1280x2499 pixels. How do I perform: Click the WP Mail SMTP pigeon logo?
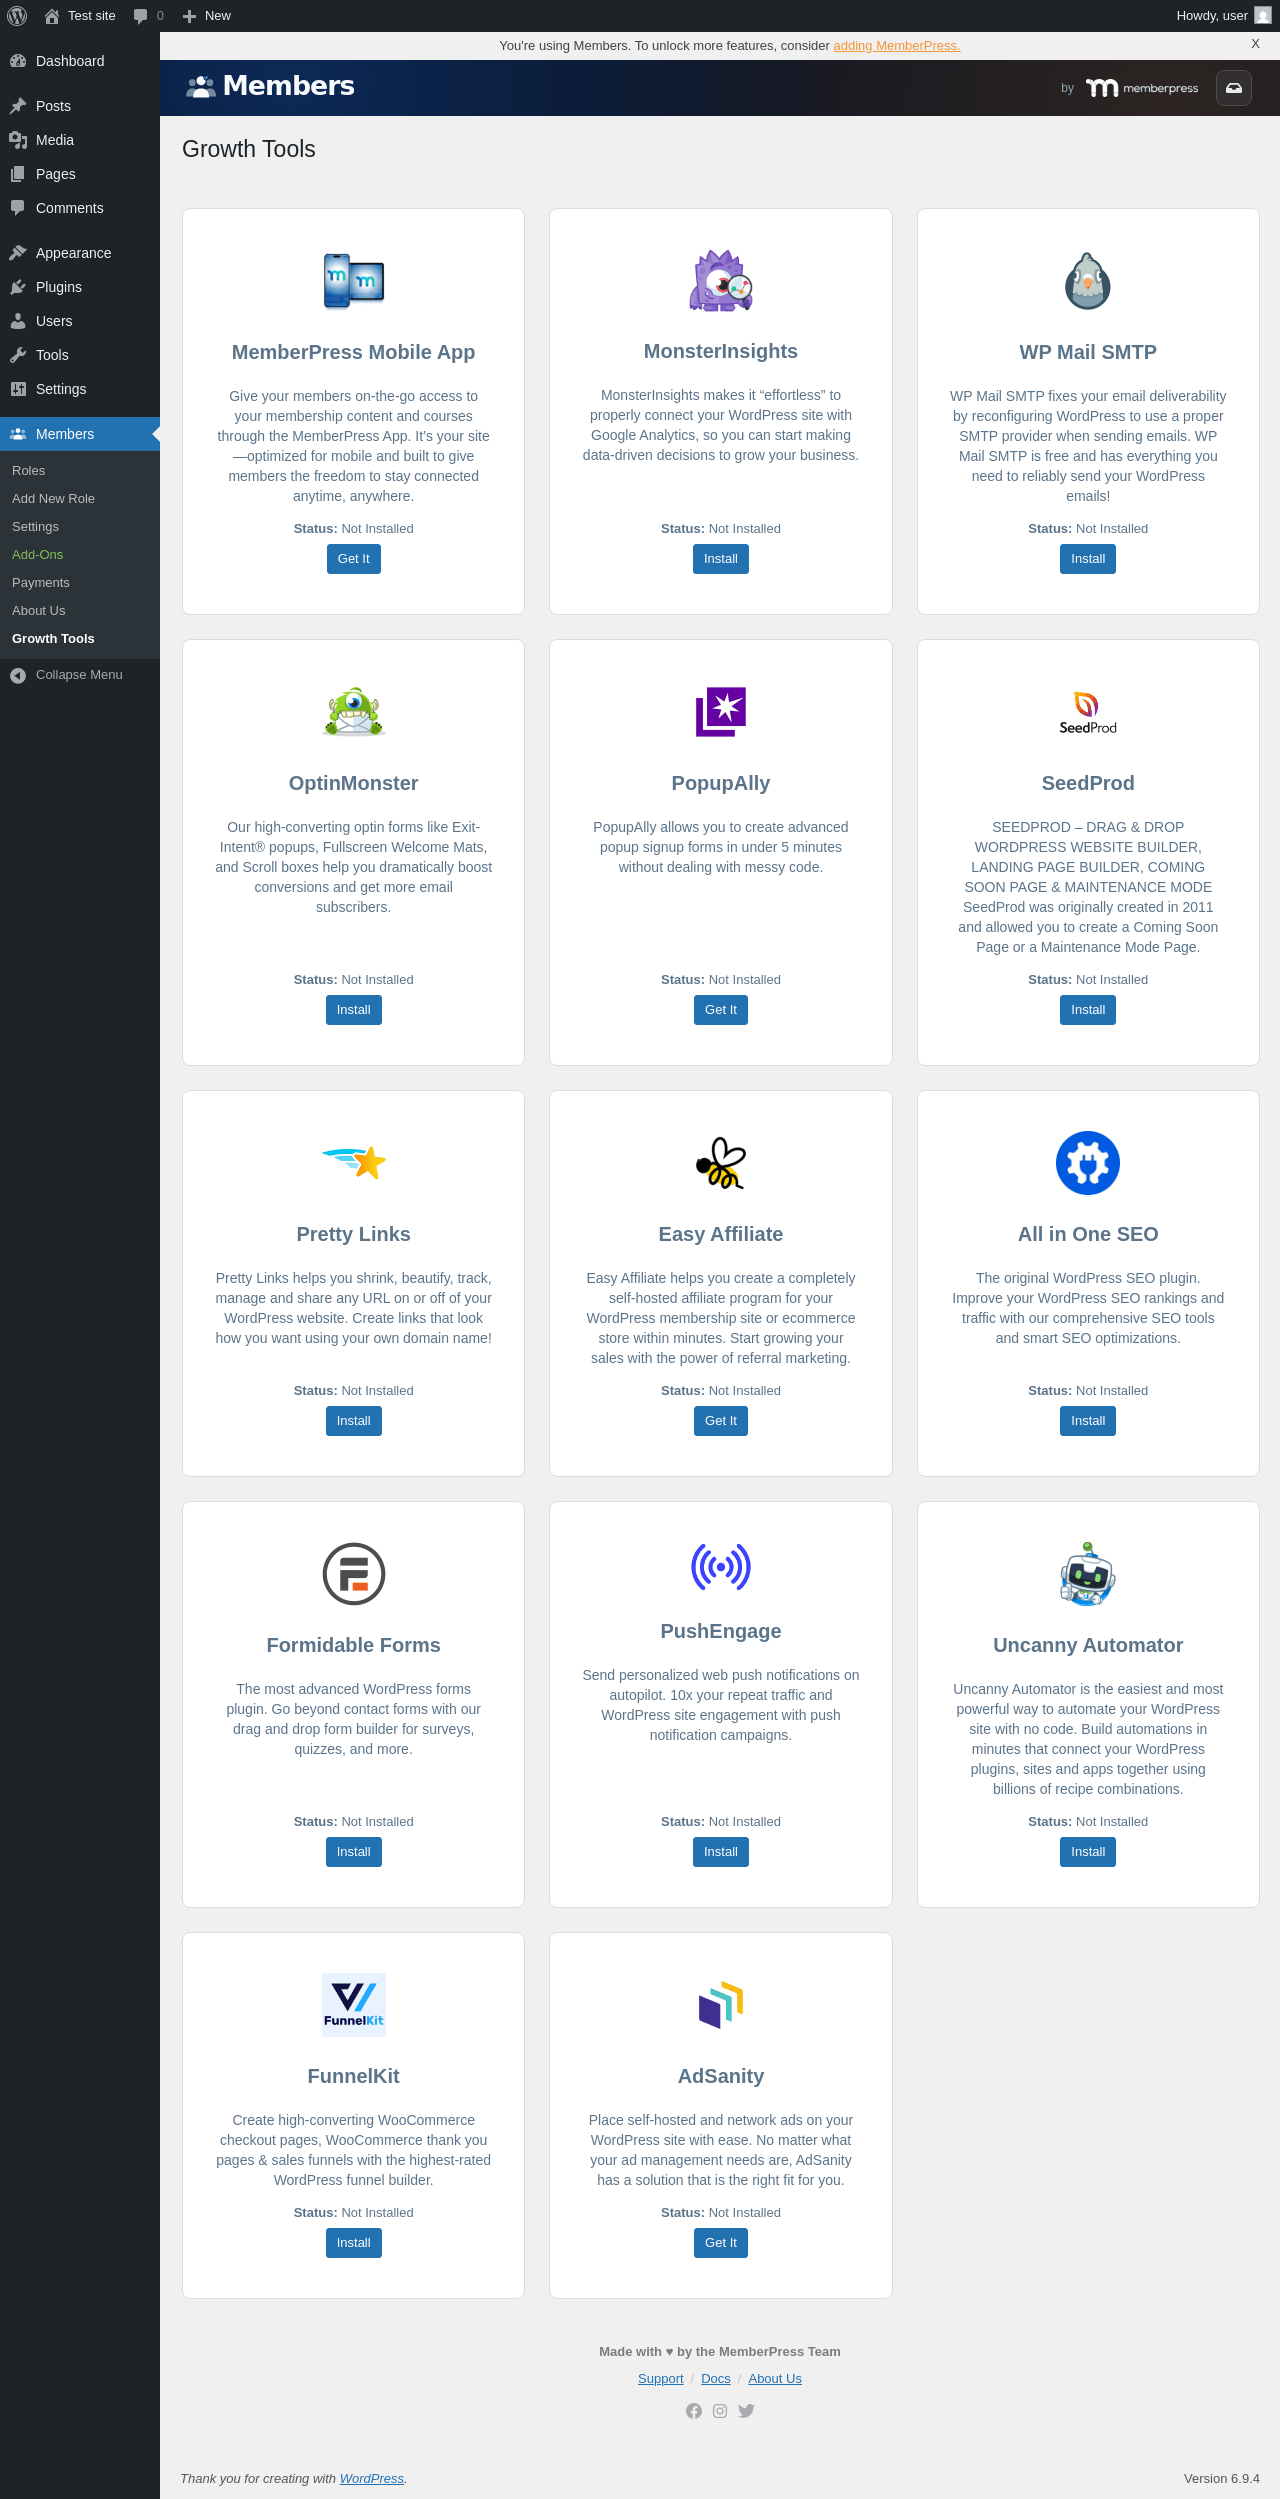coord(1088,281)
